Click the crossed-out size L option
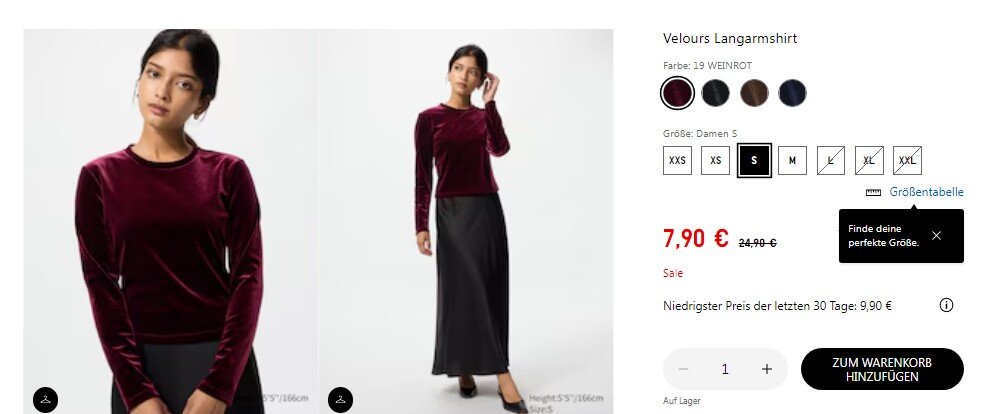 coord(830,160)
